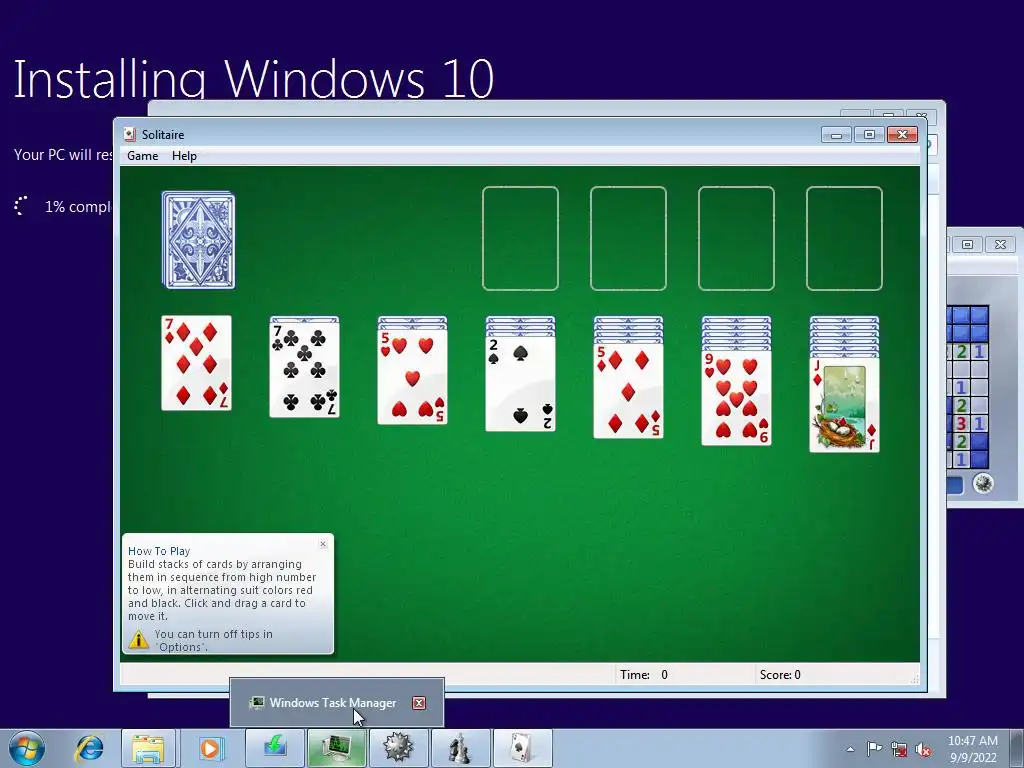Image resolution: width=1024 pixels, height=768 pixels.
Task: Dismiss the How To Play tip
Action: [x=323, y=544]
